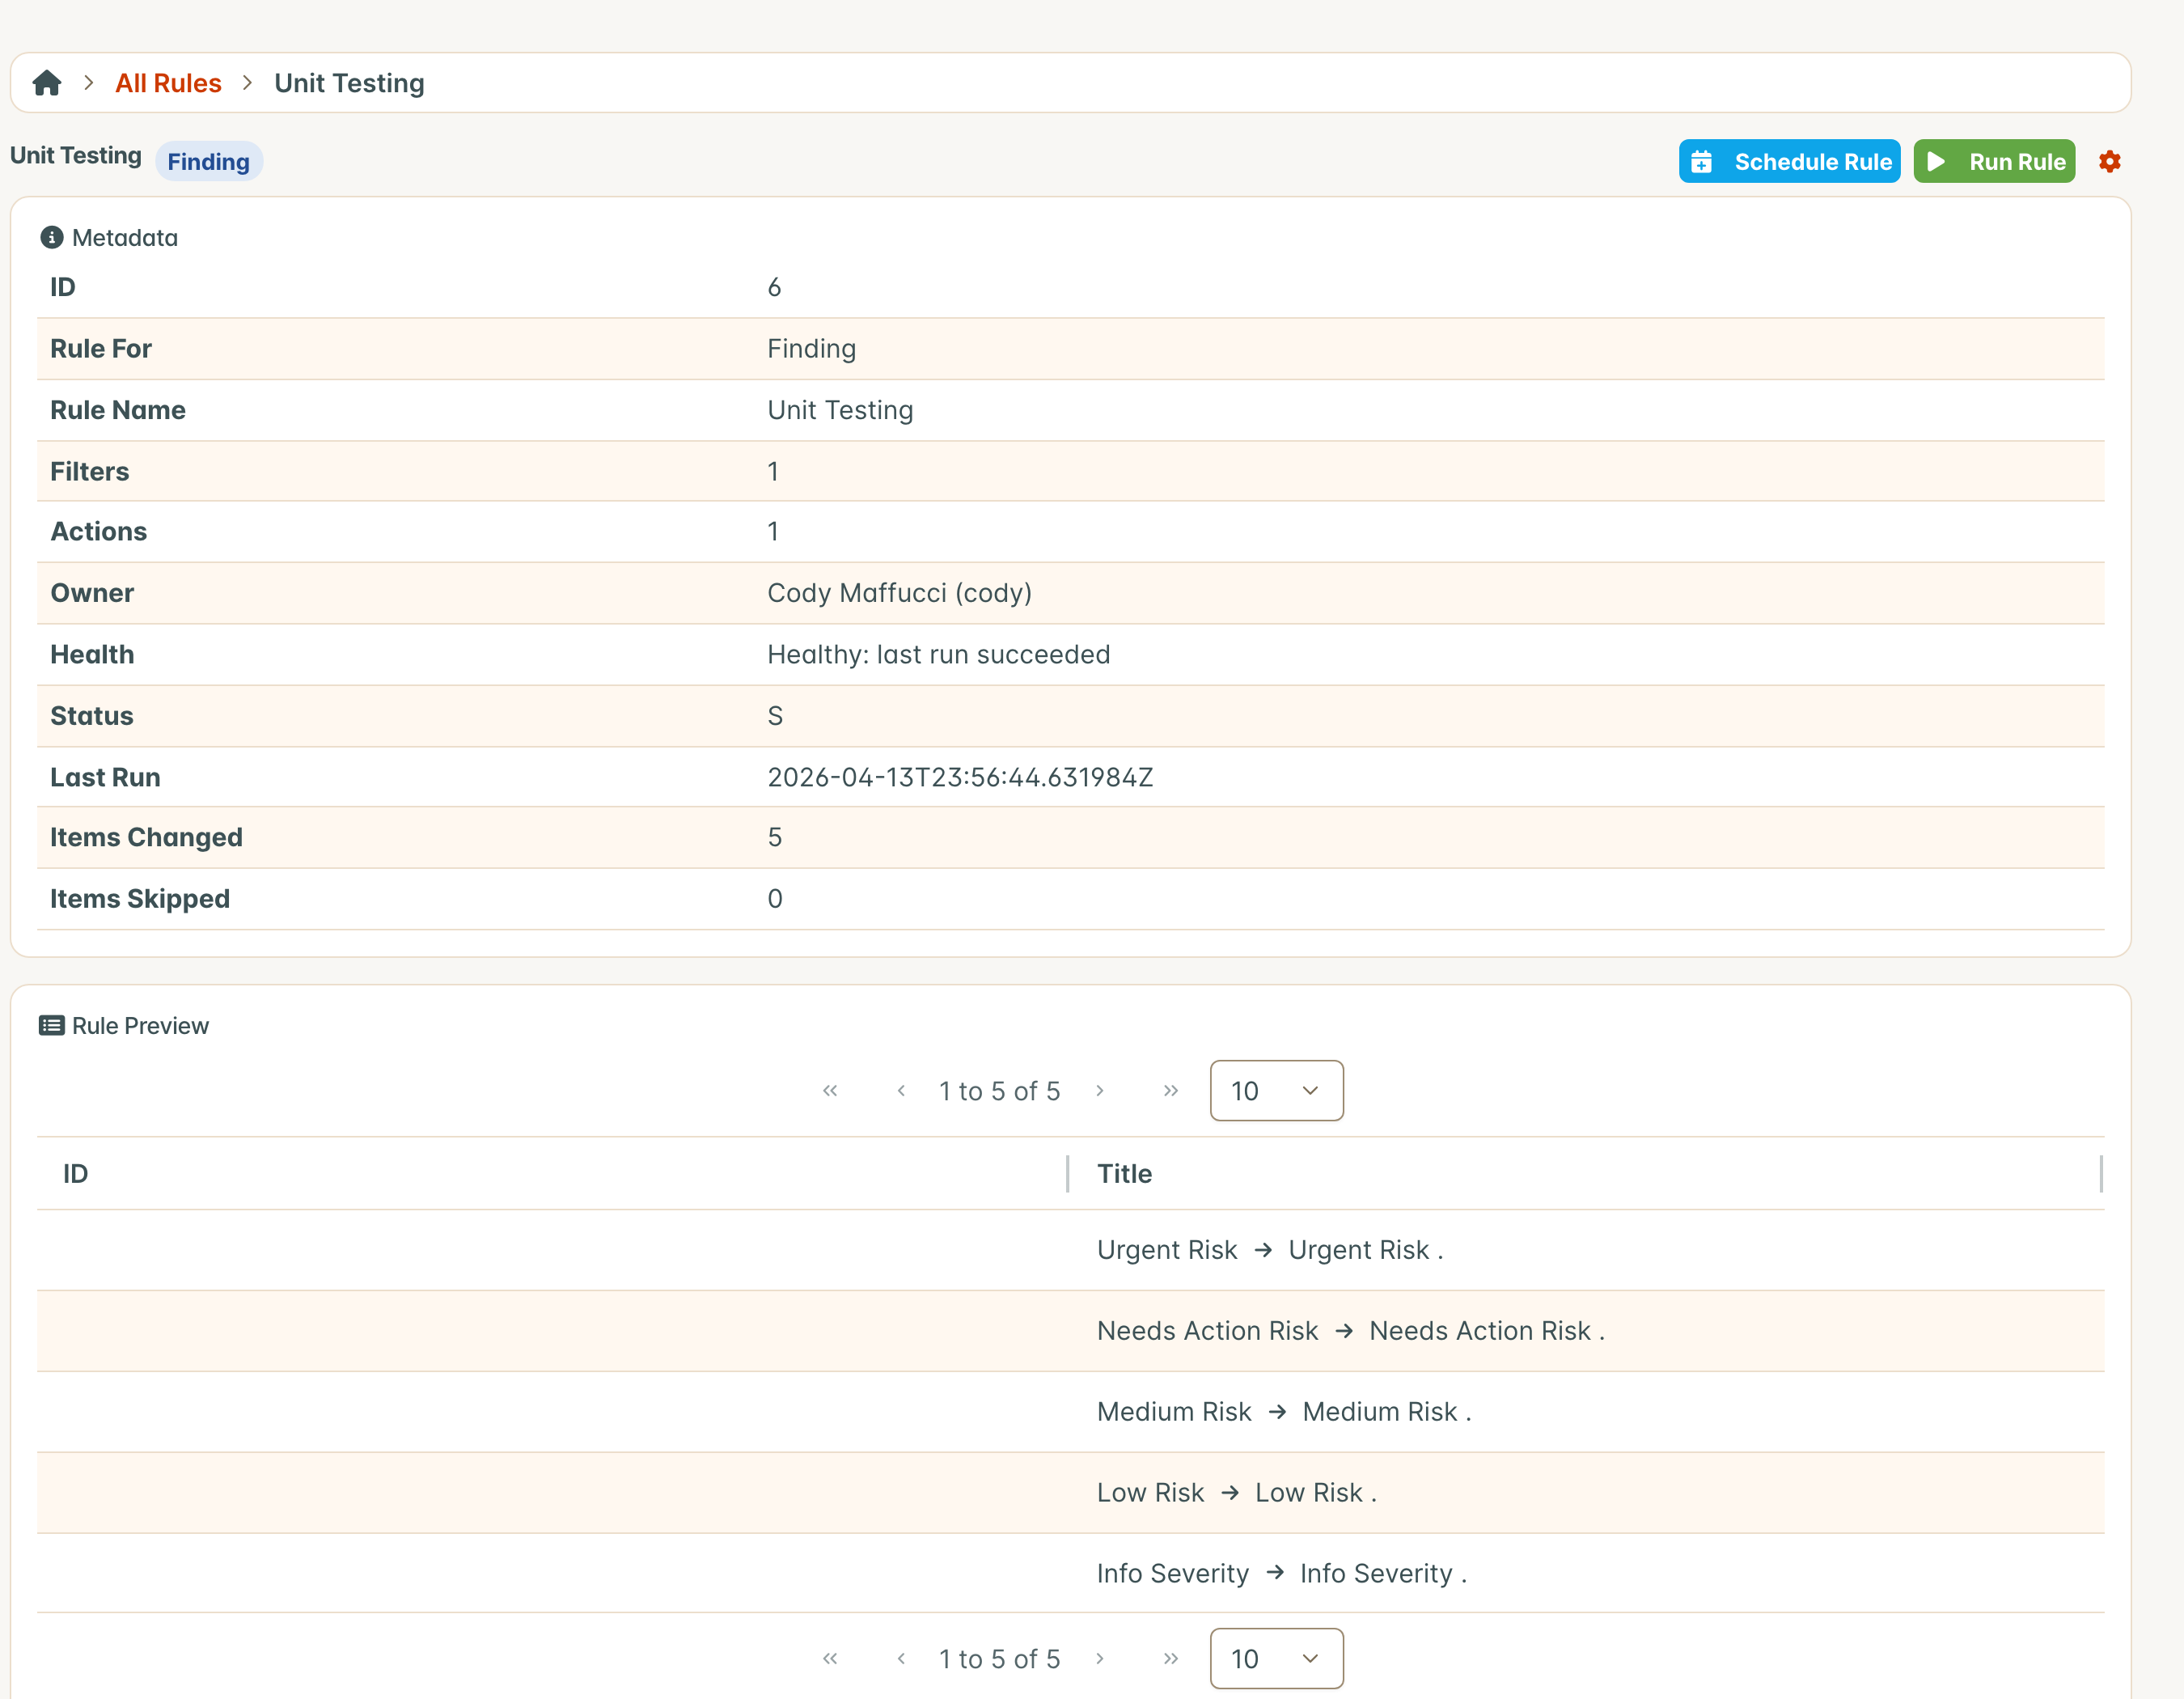This screenshot has width=2184, height=1699.
Task: Go to previous page in bottom pagination
Action: 901,1658
